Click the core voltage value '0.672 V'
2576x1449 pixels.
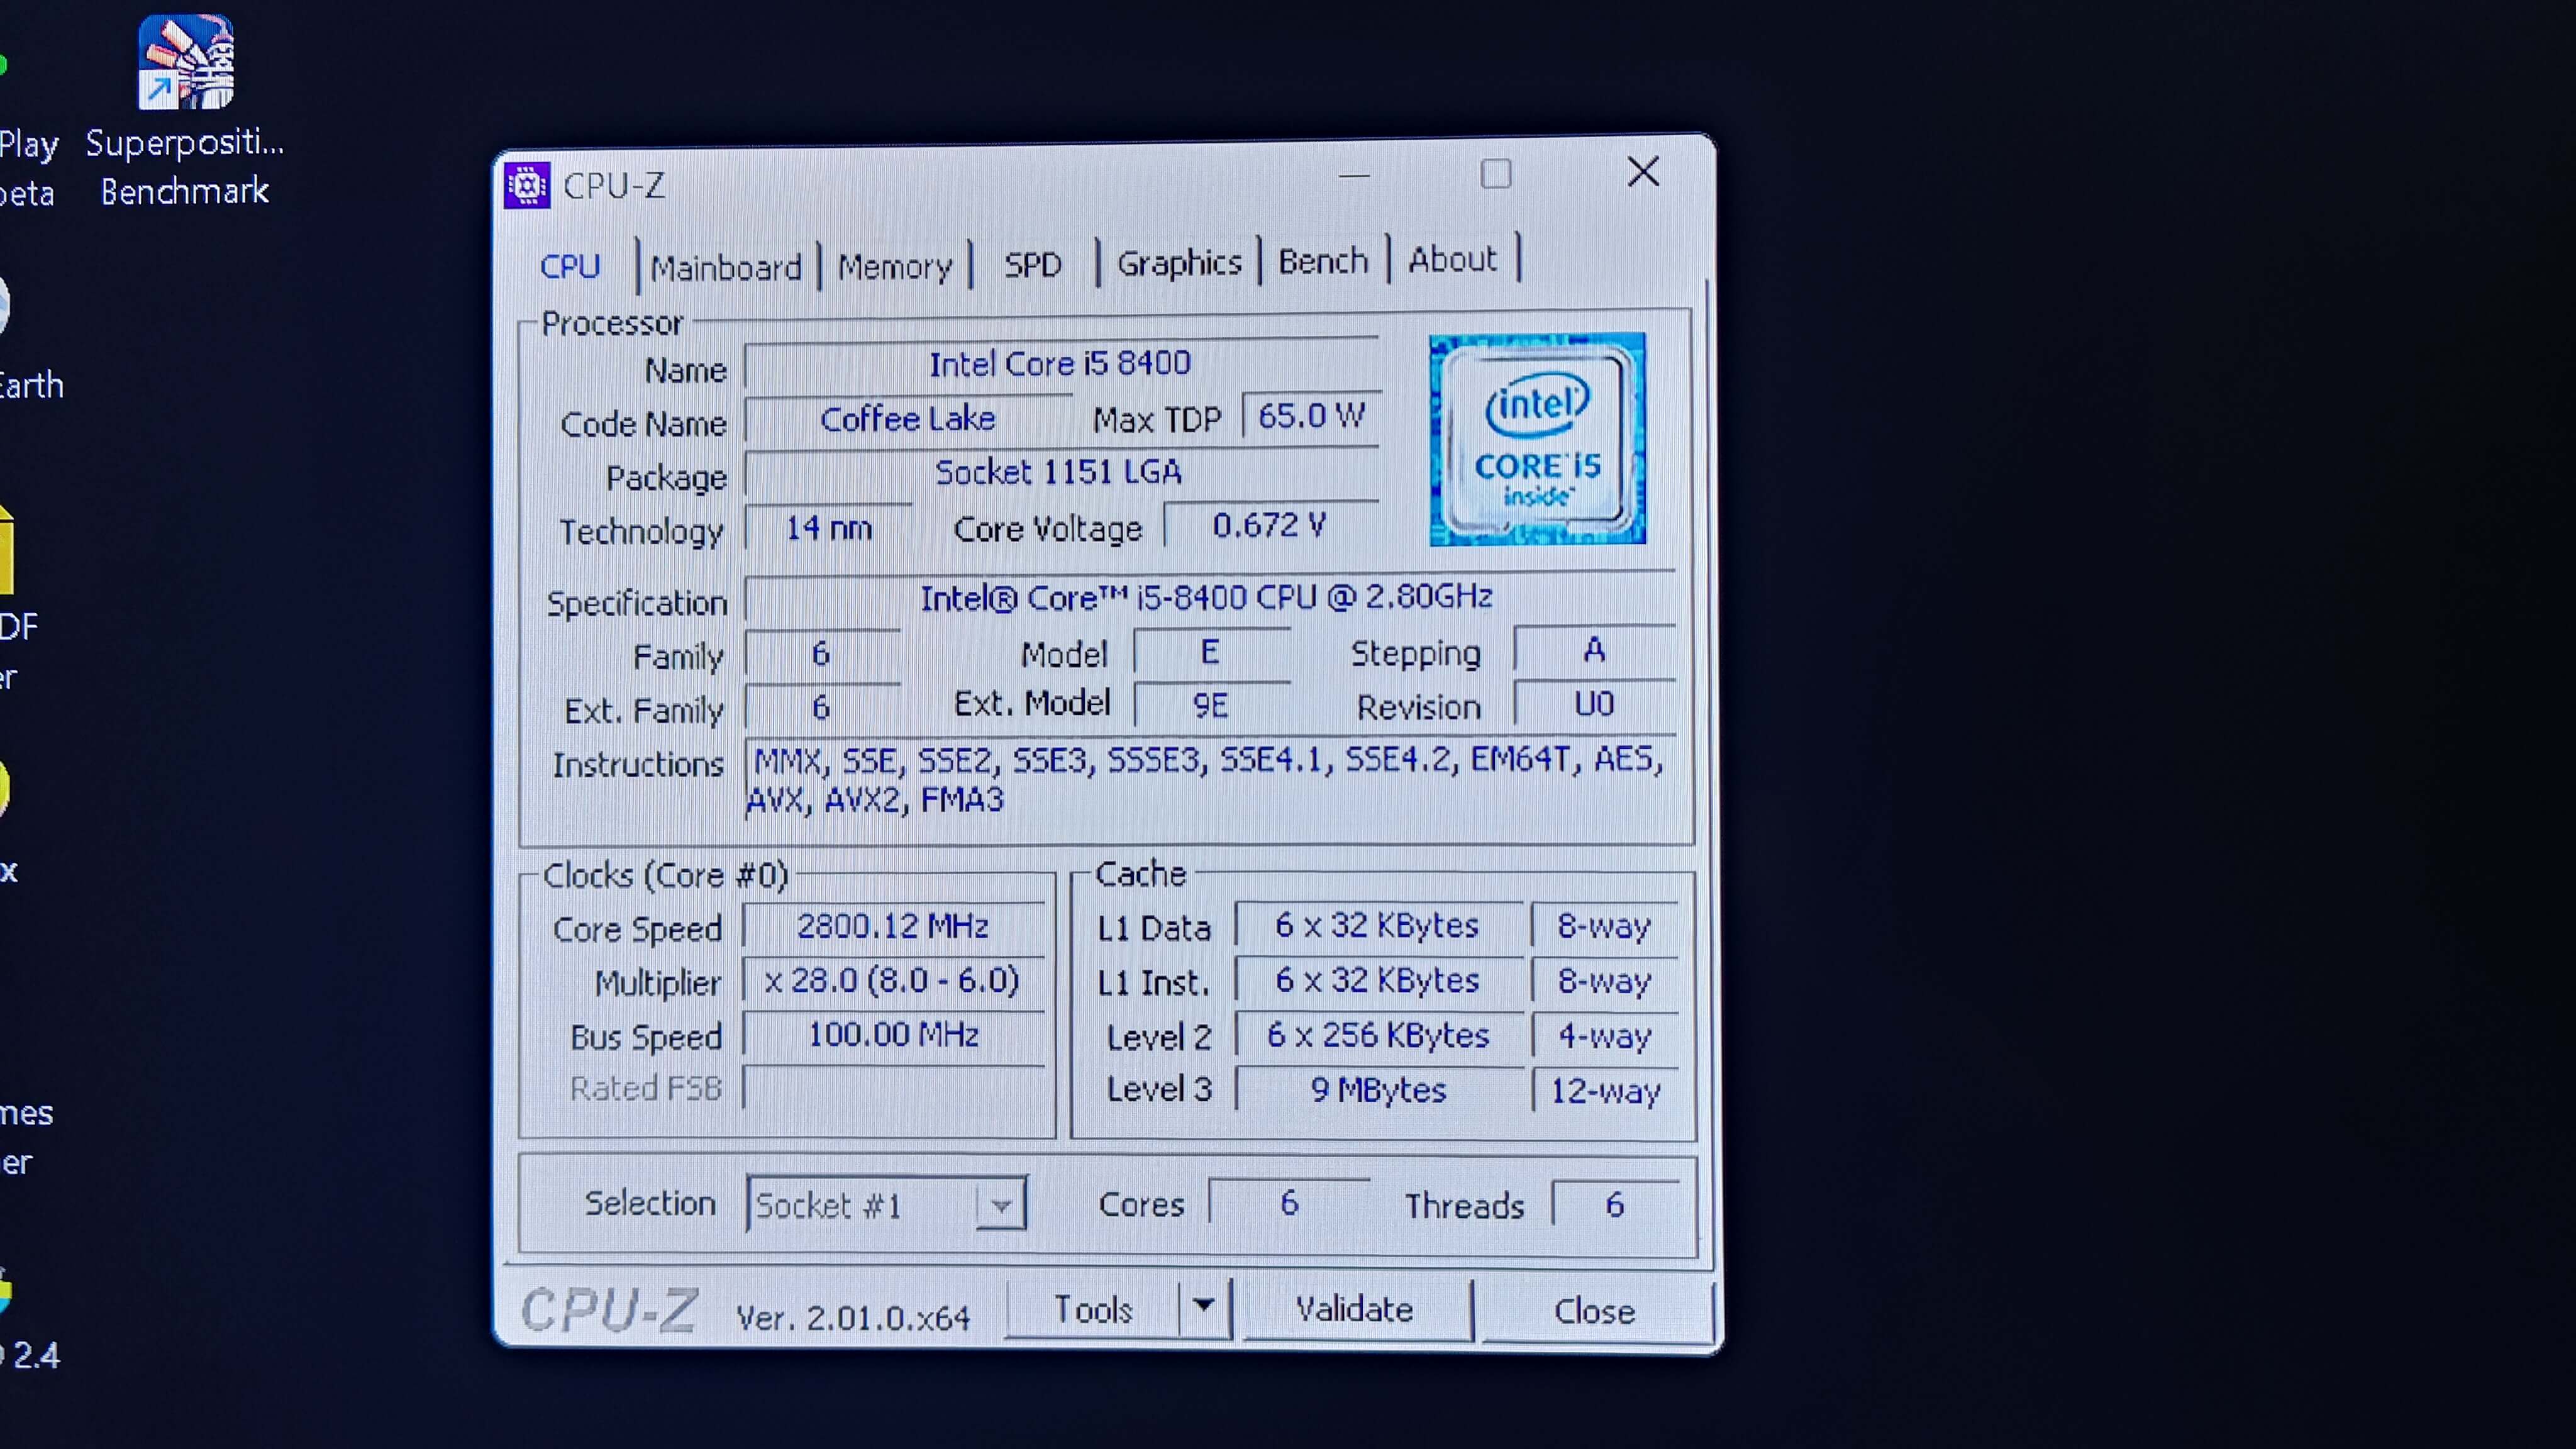(1270, 525)
